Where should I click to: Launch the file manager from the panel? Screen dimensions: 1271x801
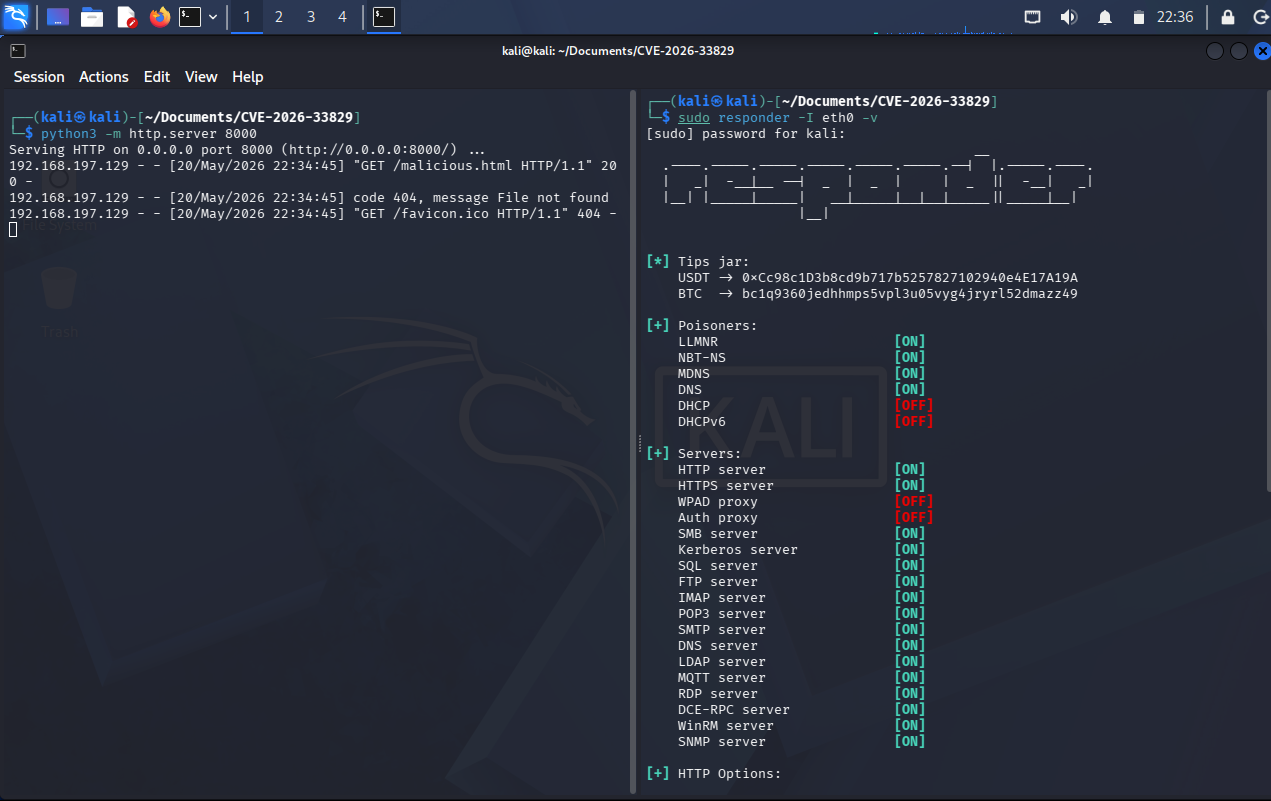(x=92, y=17)
